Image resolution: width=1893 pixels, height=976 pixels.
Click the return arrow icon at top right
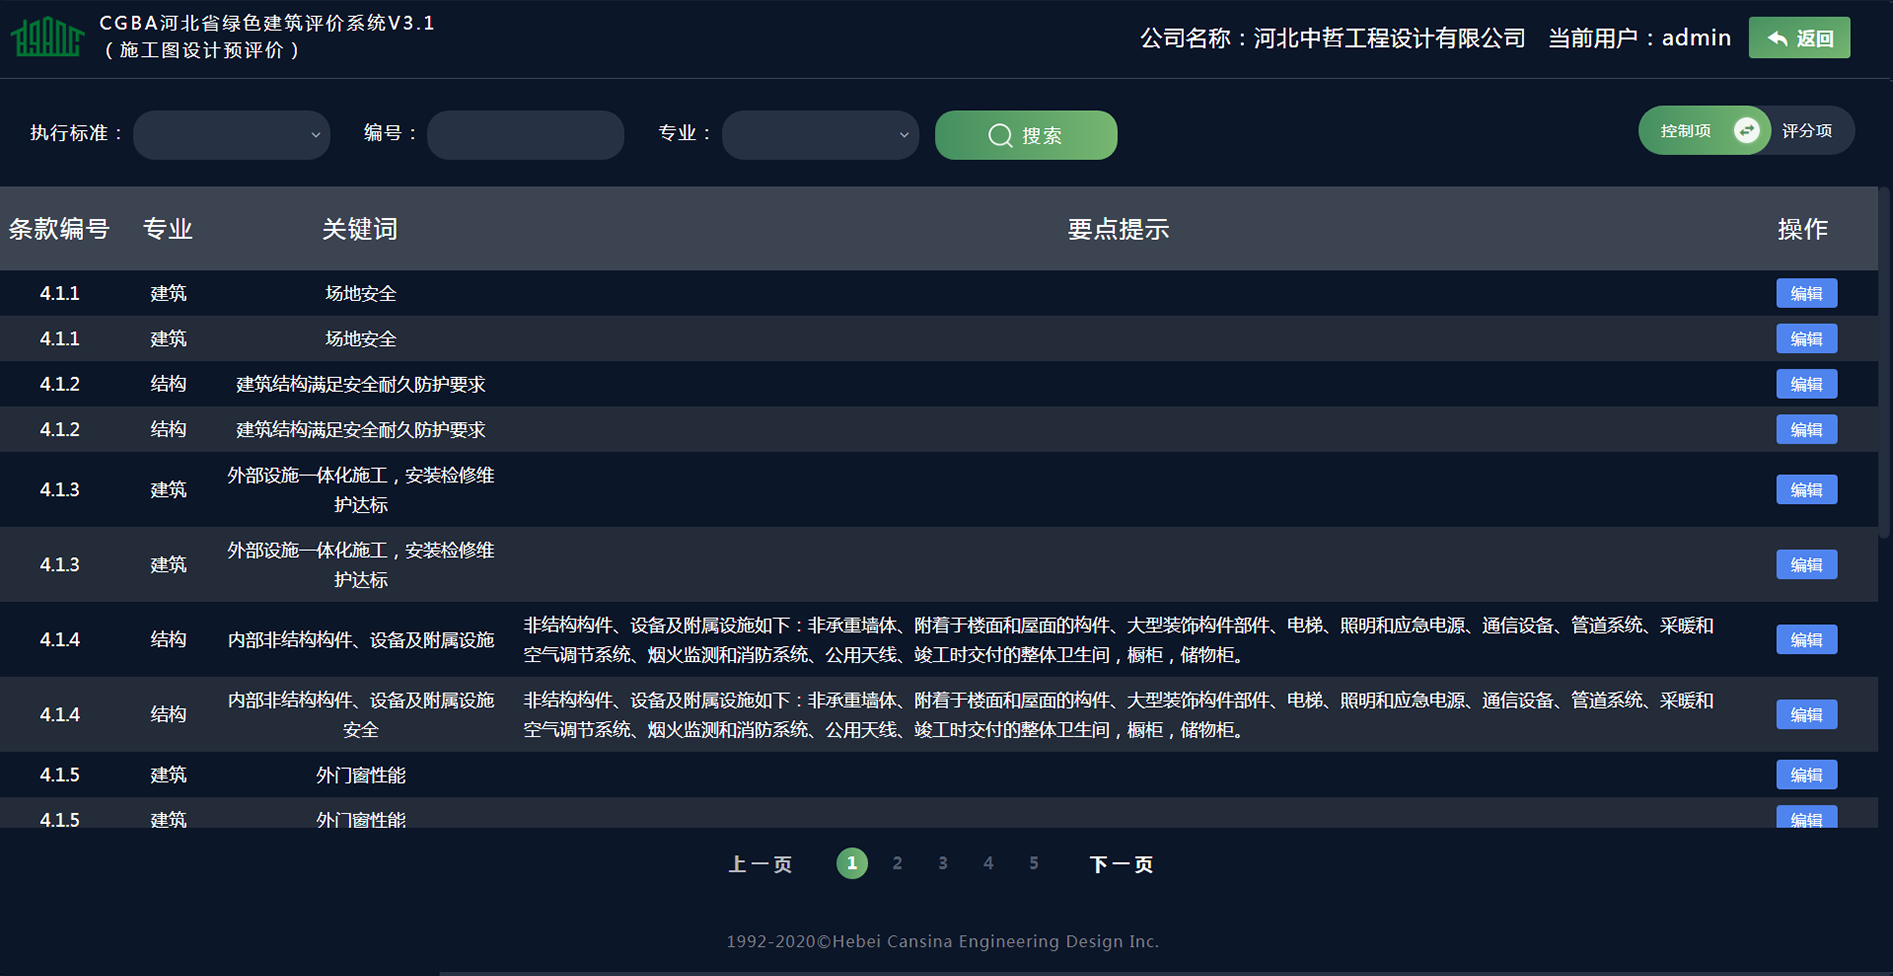point(1777,38)
